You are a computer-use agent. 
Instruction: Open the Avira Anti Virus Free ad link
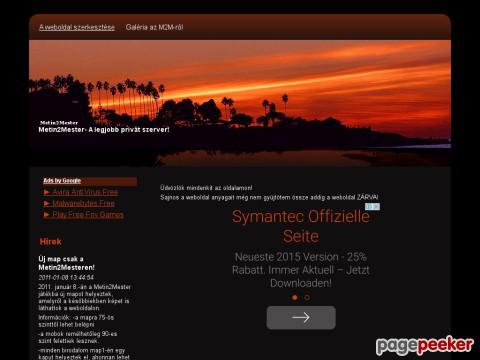click(85, 192)
